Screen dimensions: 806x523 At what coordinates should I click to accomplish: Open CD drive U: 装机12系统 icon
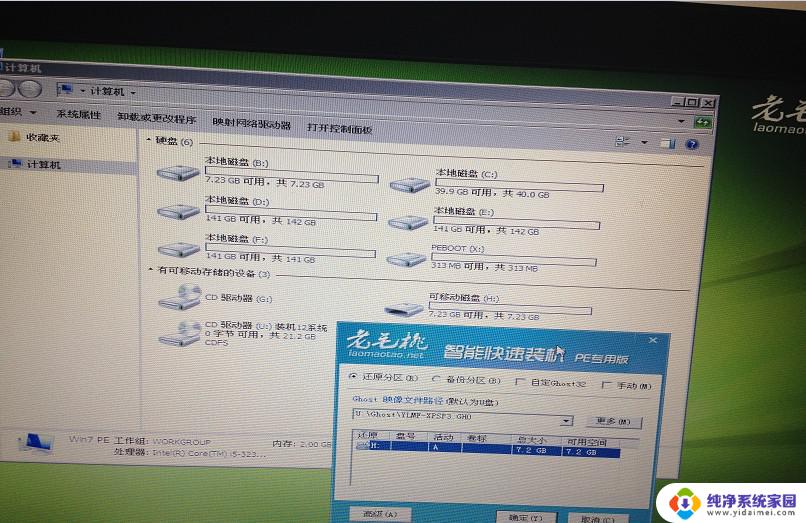179,333
